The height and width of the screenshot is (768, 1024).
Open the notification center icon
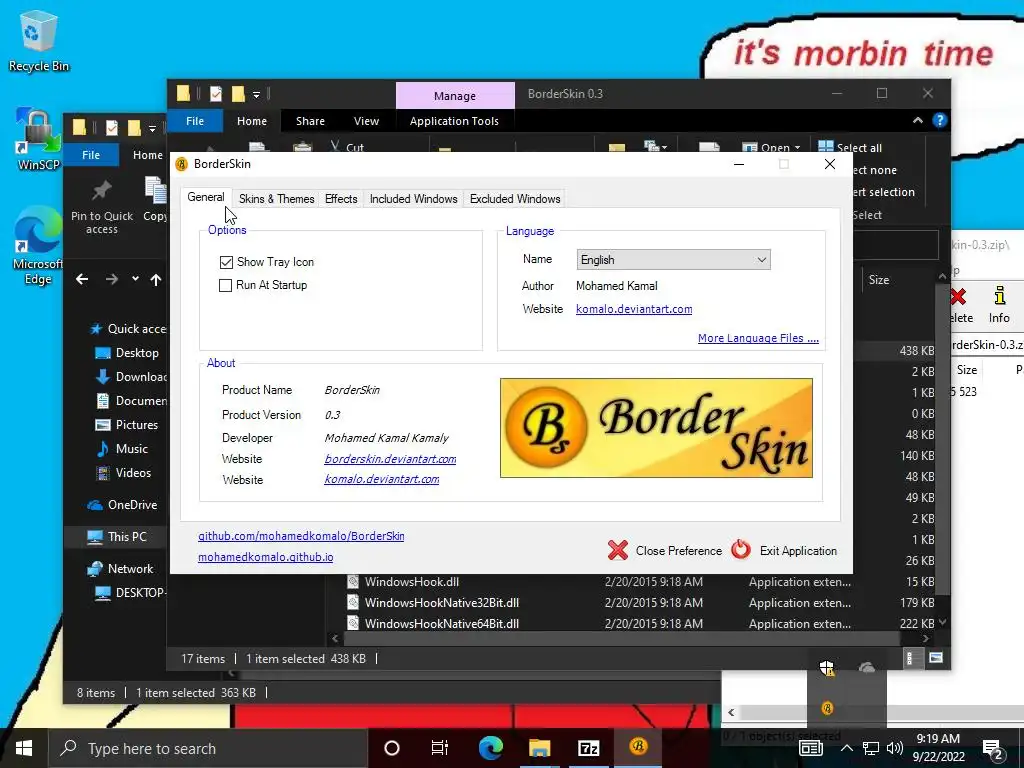click(x=993, y=749)
